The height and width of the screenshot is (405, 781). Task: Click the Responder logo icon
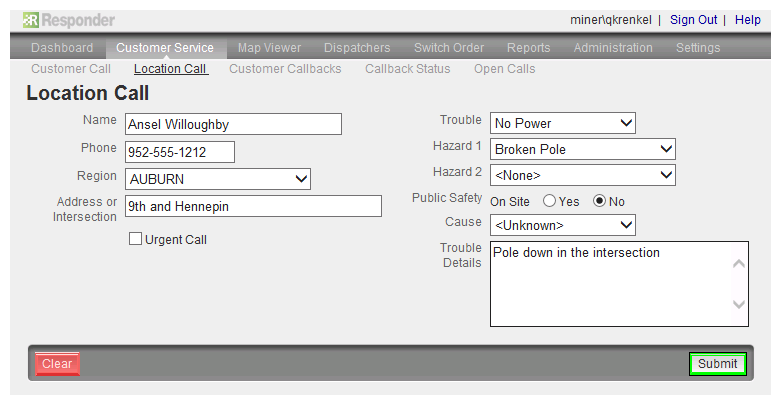point(30,20)
